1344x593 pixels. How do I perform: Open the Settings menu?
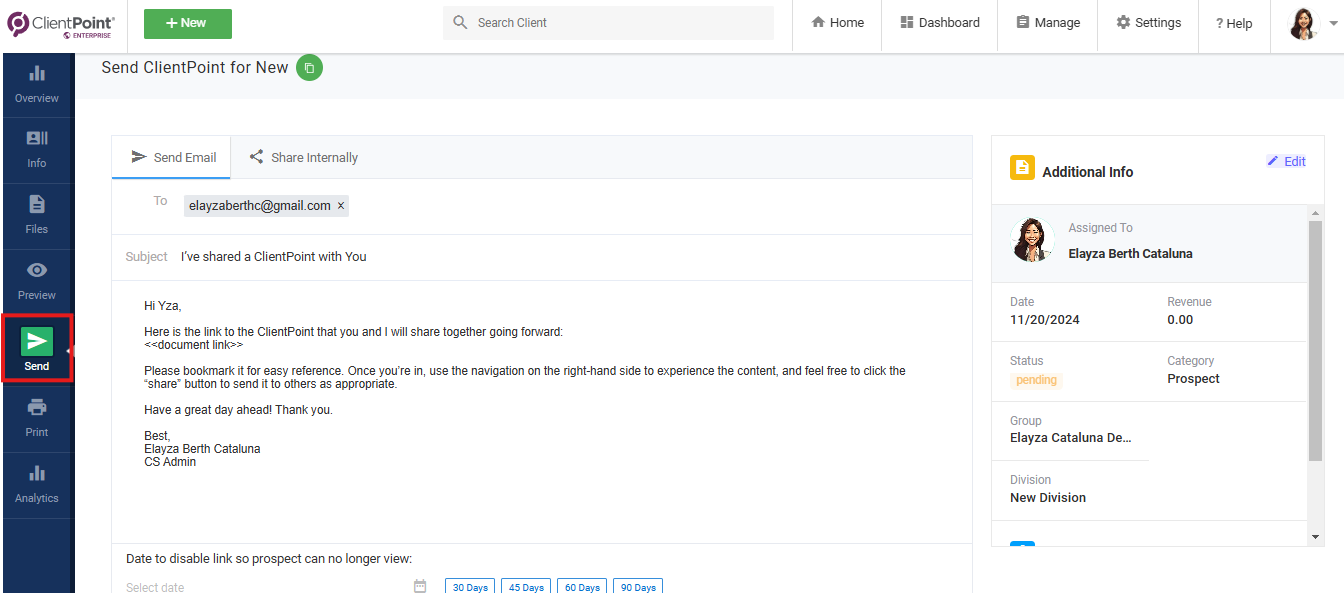pos(1148,22)
